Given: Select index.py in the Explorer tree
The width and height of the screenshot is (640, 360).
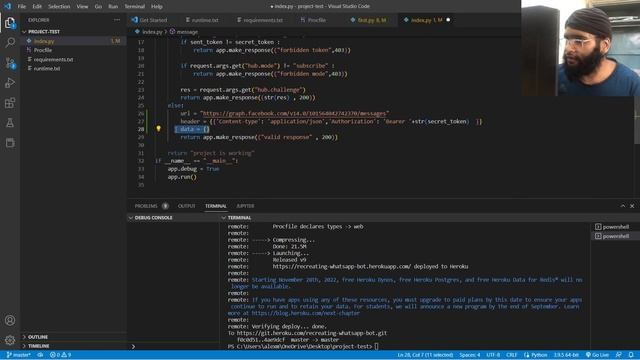Looking at the screenshot, I should [x=73, y=41].
